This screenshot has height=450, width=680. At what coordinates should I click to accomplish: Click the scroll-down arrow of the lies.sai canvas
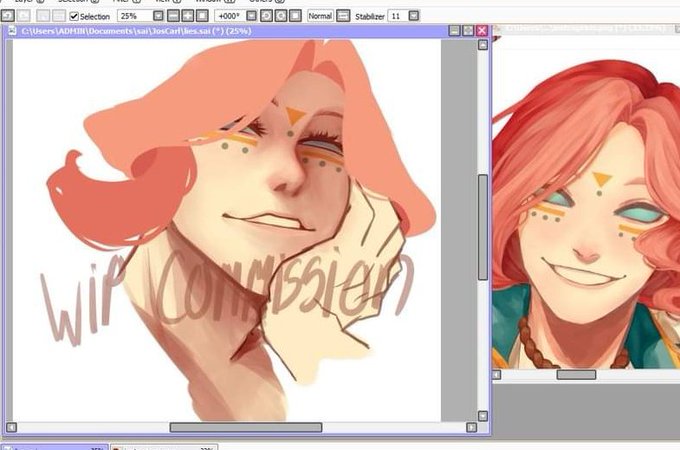click(x=483, y=416)
